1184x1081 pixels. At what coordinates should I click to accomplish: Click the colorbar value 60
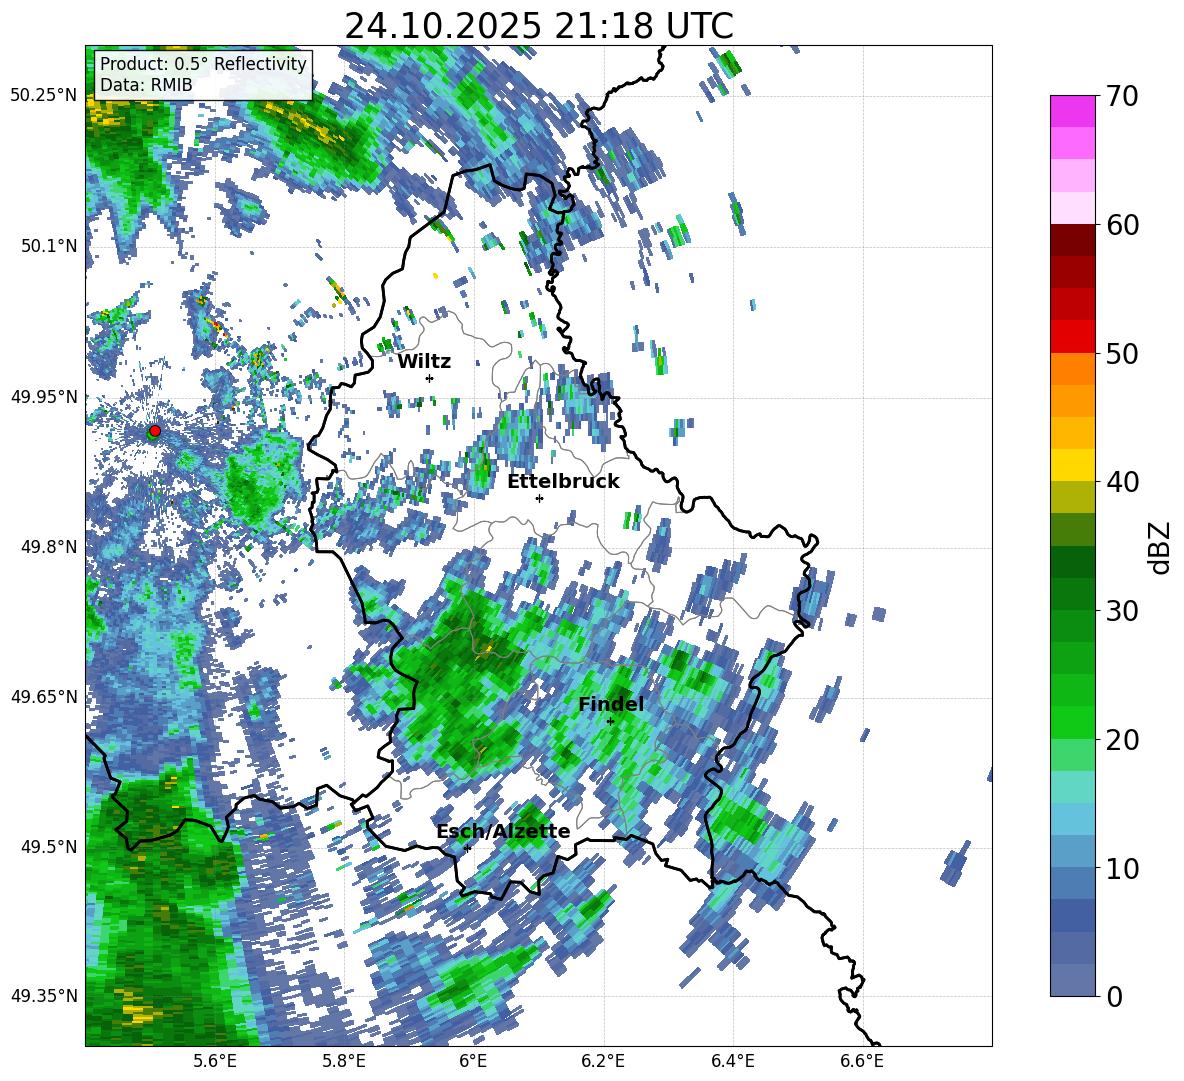coord(1122,225)
